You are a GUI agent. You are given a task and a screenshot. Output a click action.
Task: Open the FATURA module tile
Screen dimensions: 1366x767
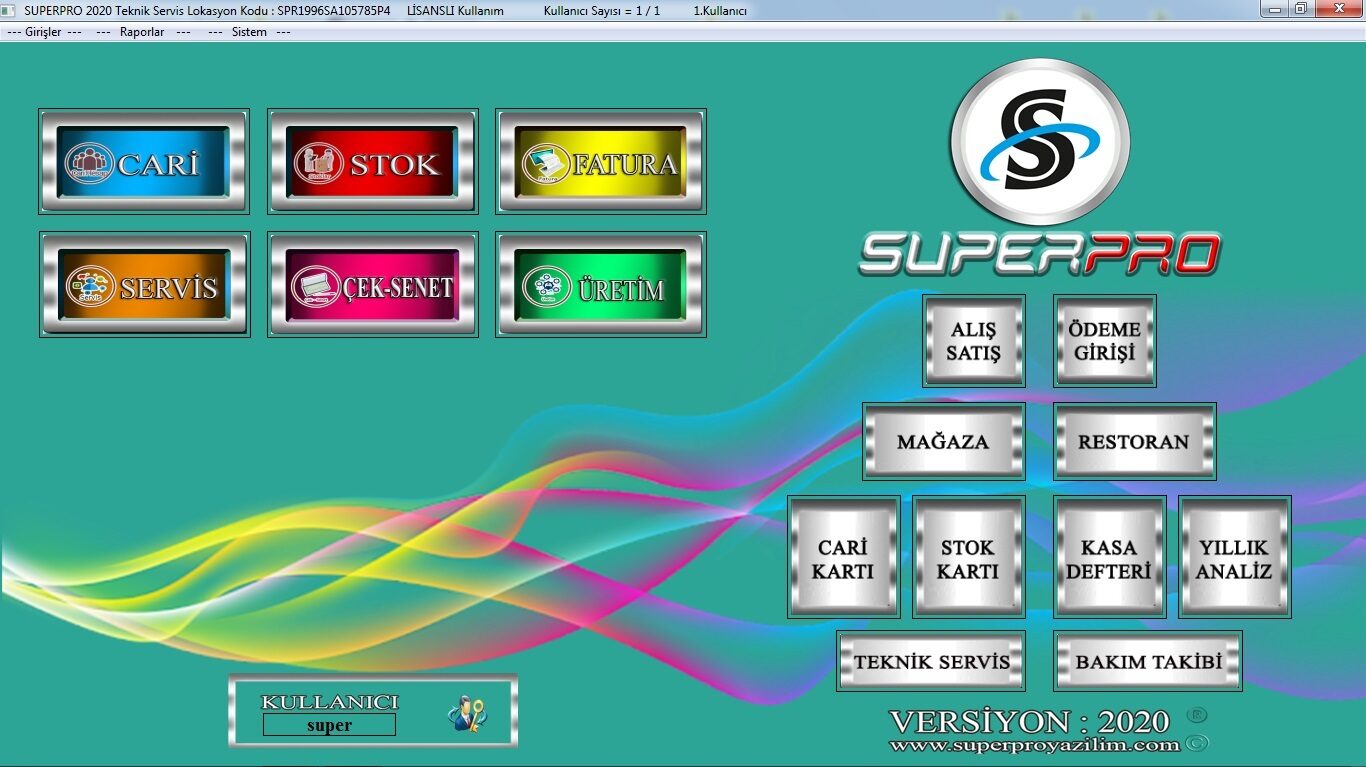point(601,162)
